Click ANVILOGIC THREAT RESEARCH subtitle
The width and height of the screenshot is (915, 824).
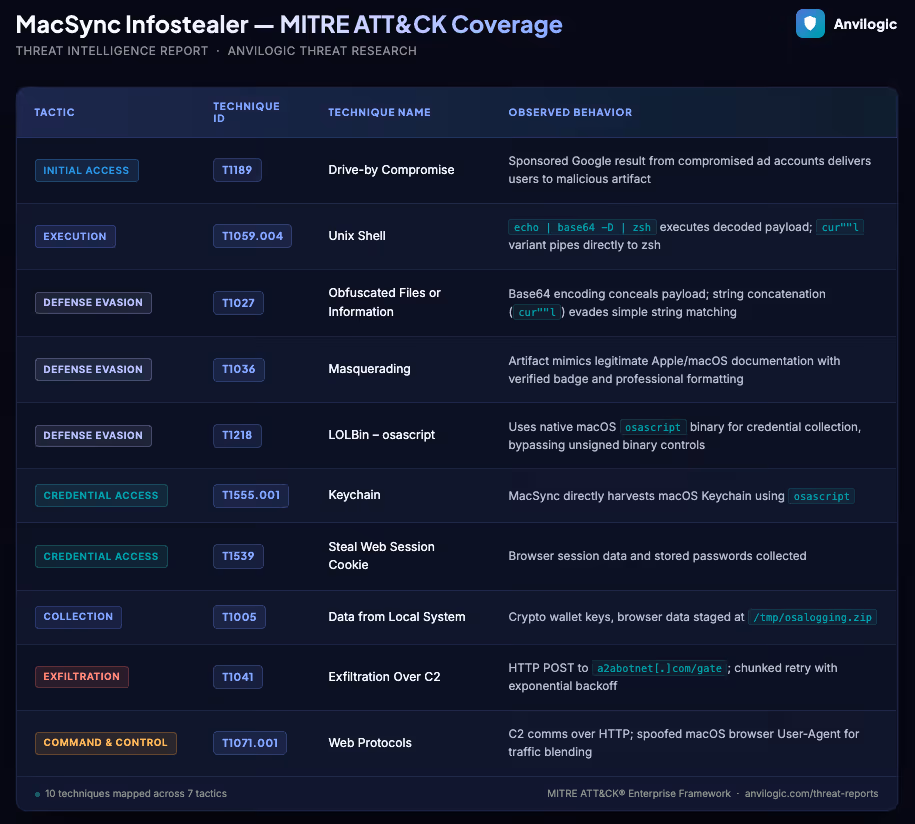click(x=322, y=51)
